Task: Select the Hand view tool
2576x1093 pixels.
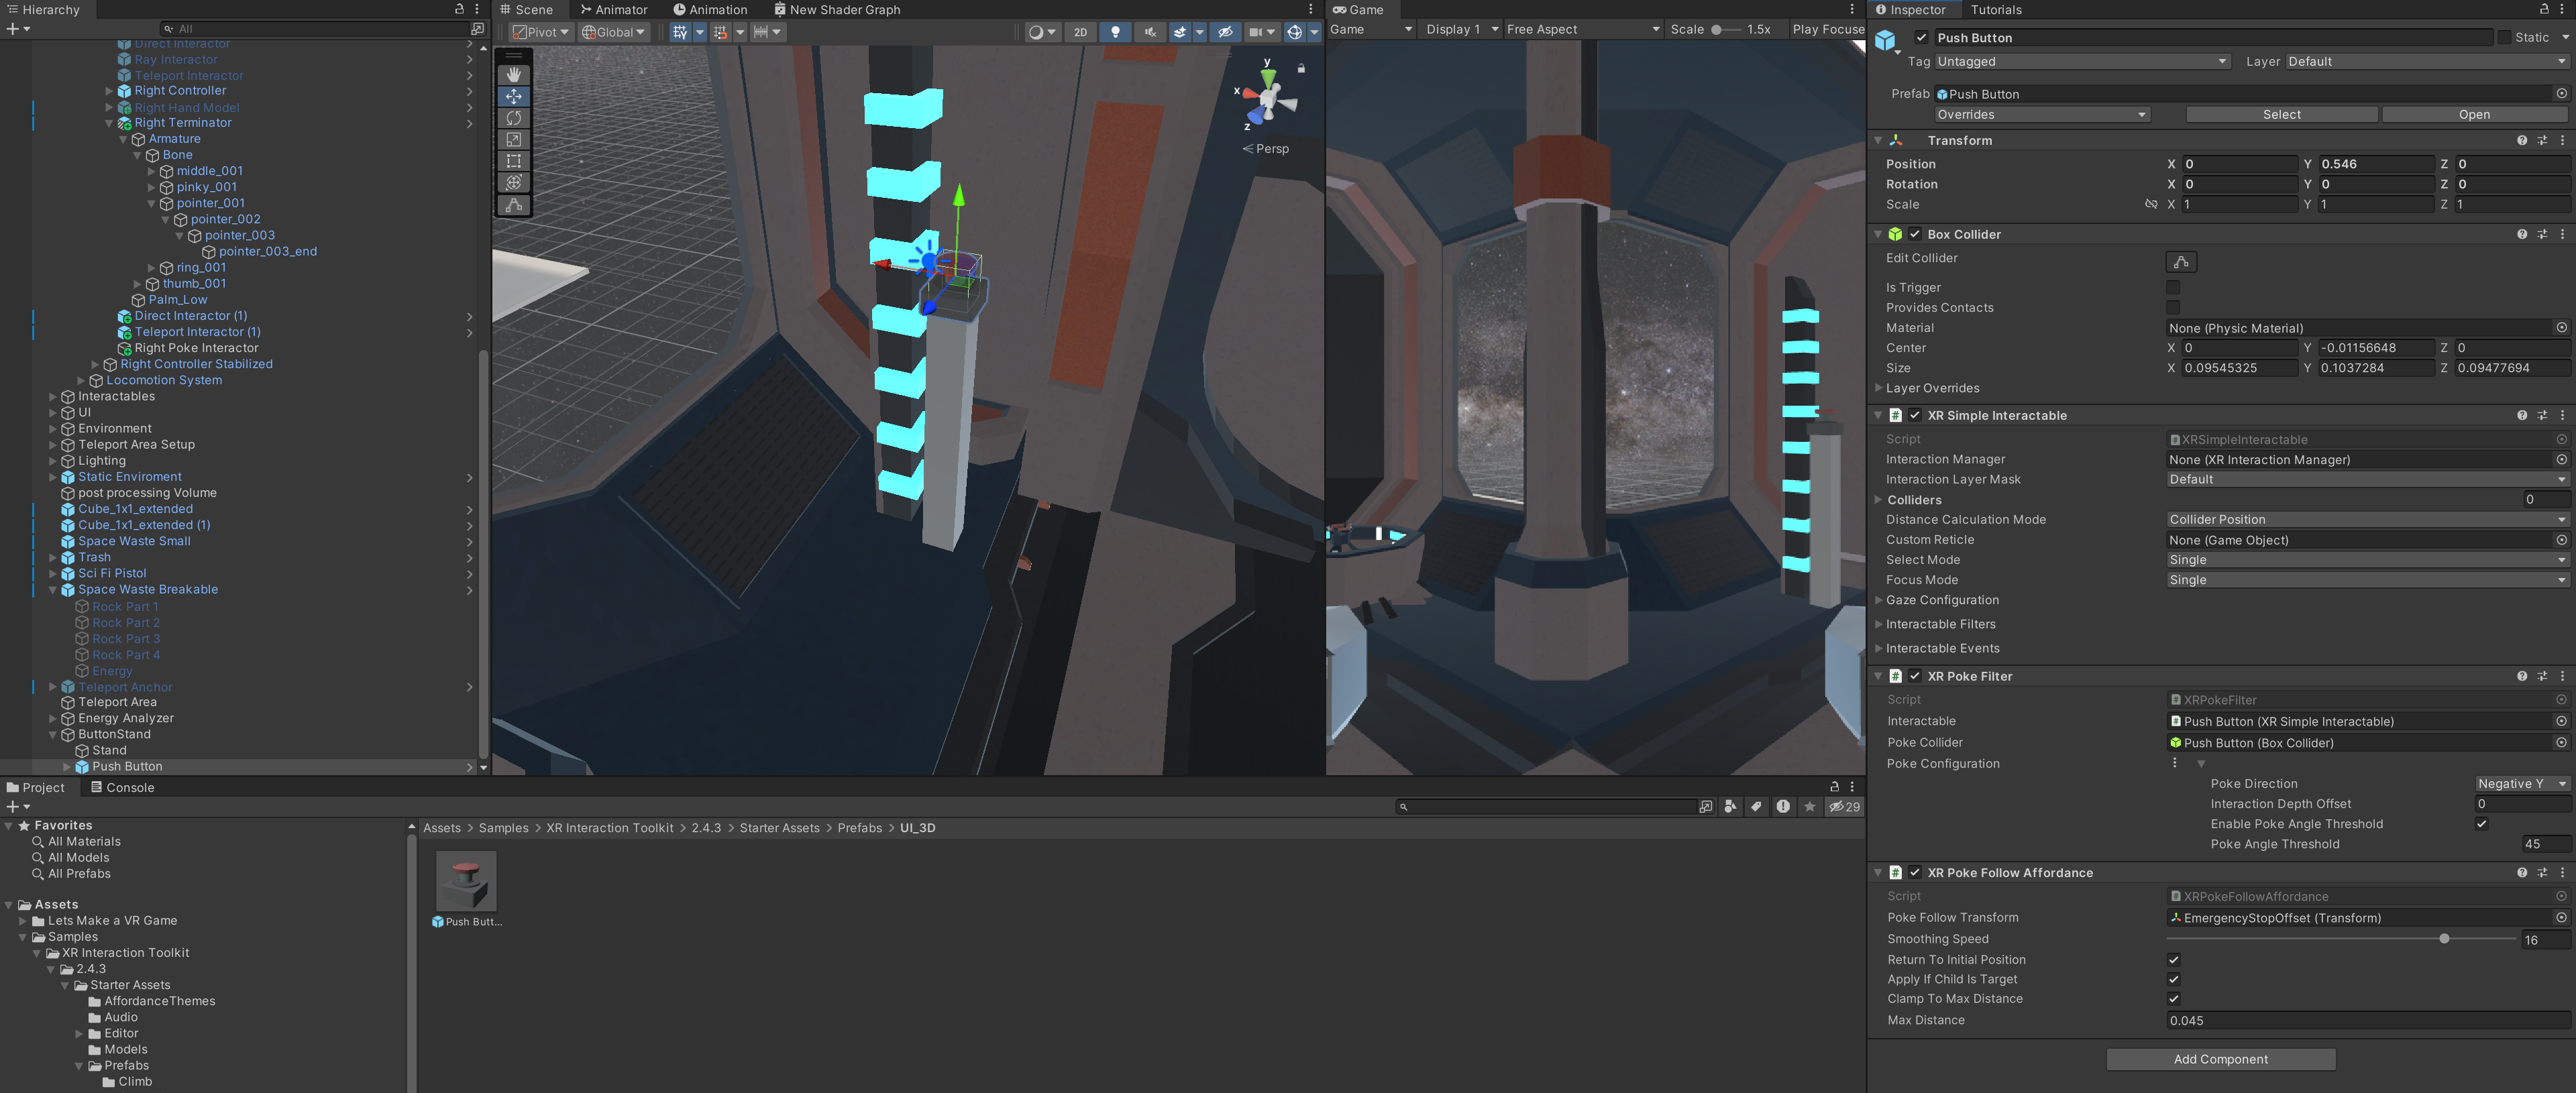Action: click(513, 75)
